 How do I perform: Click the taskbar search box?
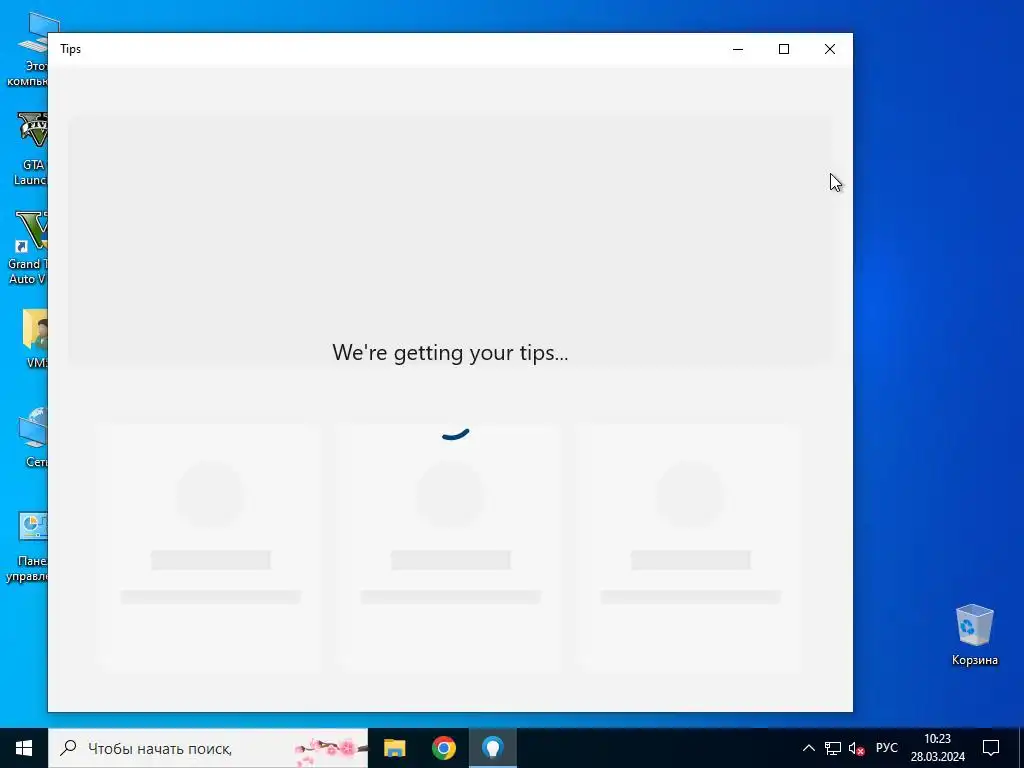point(208,748)
